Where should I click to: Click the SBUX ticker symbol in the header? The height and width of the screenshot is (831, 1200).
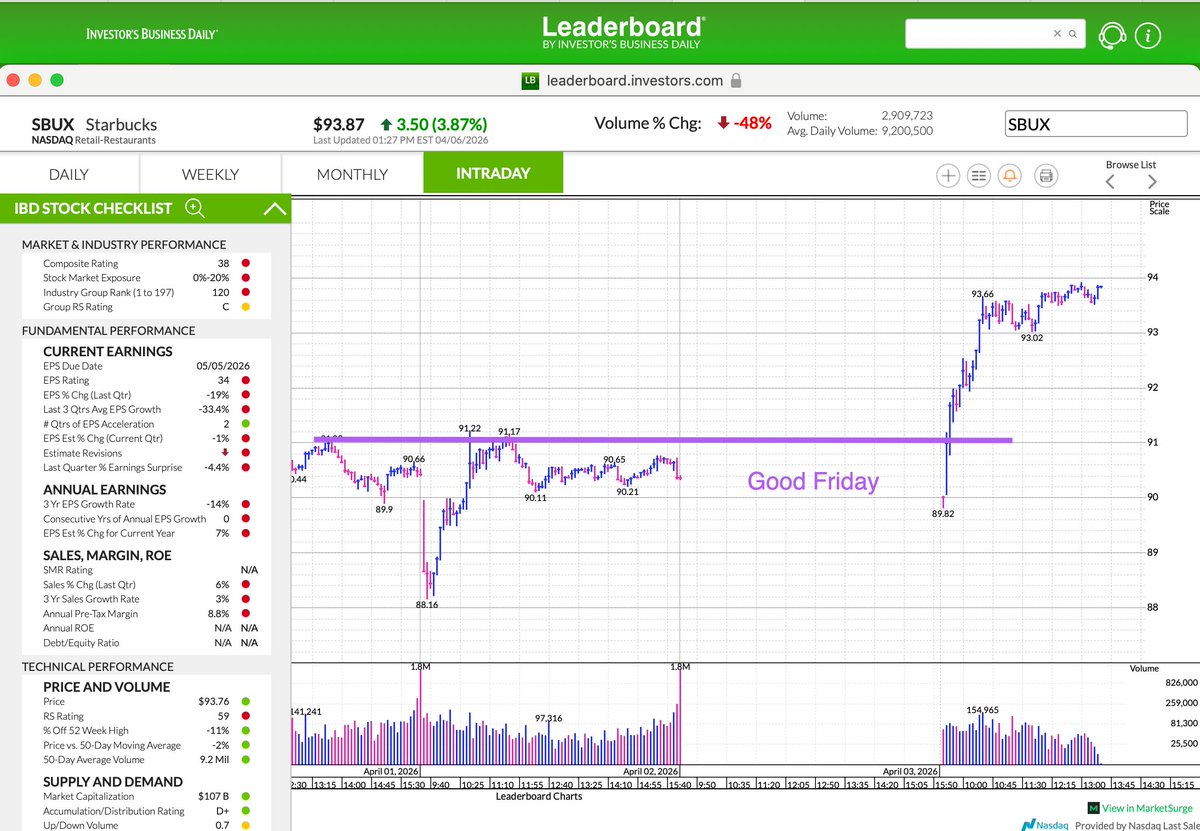pyautogui.click(x=53, y=124)
